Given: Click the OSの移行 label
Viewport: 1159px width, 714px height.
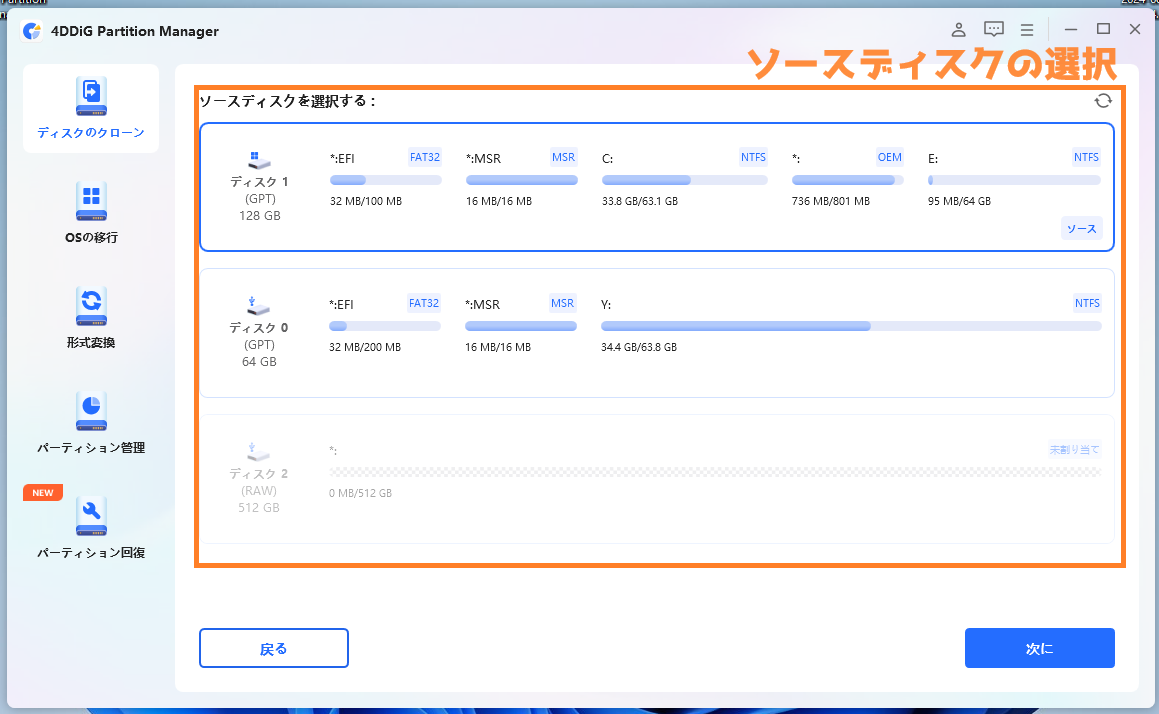Looking at the screenshot, I should [x=91, y=238].
